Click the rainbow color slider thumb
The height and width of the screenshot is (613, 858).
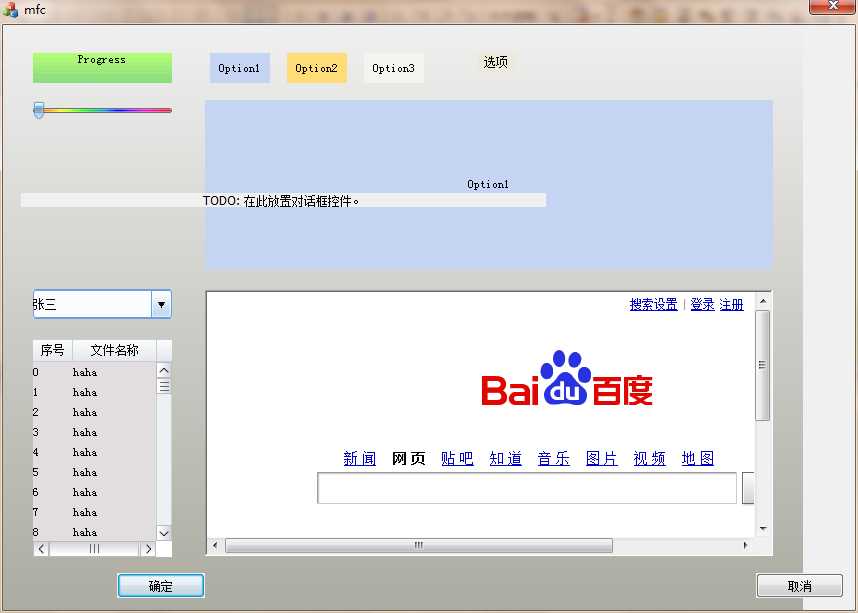38,109
